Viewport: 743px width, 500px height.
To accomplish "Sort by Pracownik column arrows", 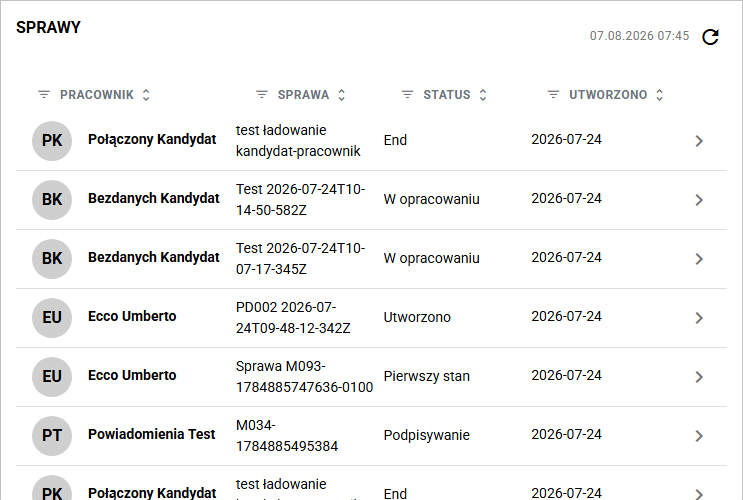I will coord(146,95).
